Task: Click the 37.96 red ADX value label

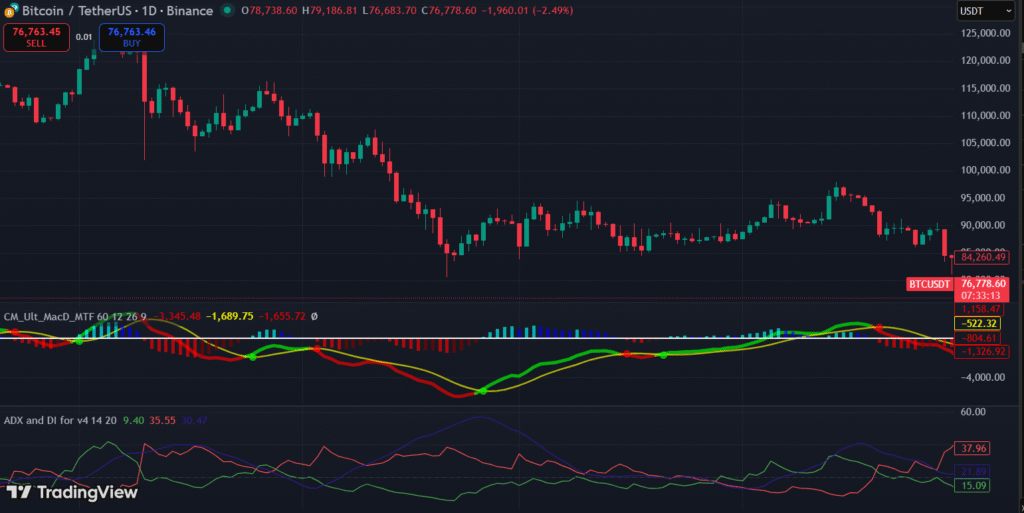Action: [x=972, y=448]
